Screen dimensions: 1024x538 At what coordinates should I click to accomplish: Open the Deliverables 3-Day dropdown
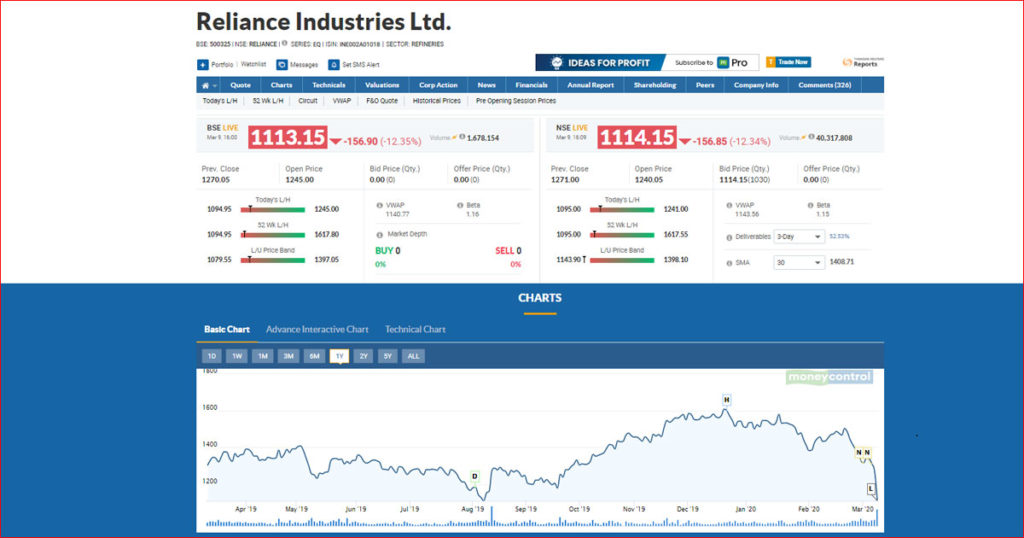[798, 237]
